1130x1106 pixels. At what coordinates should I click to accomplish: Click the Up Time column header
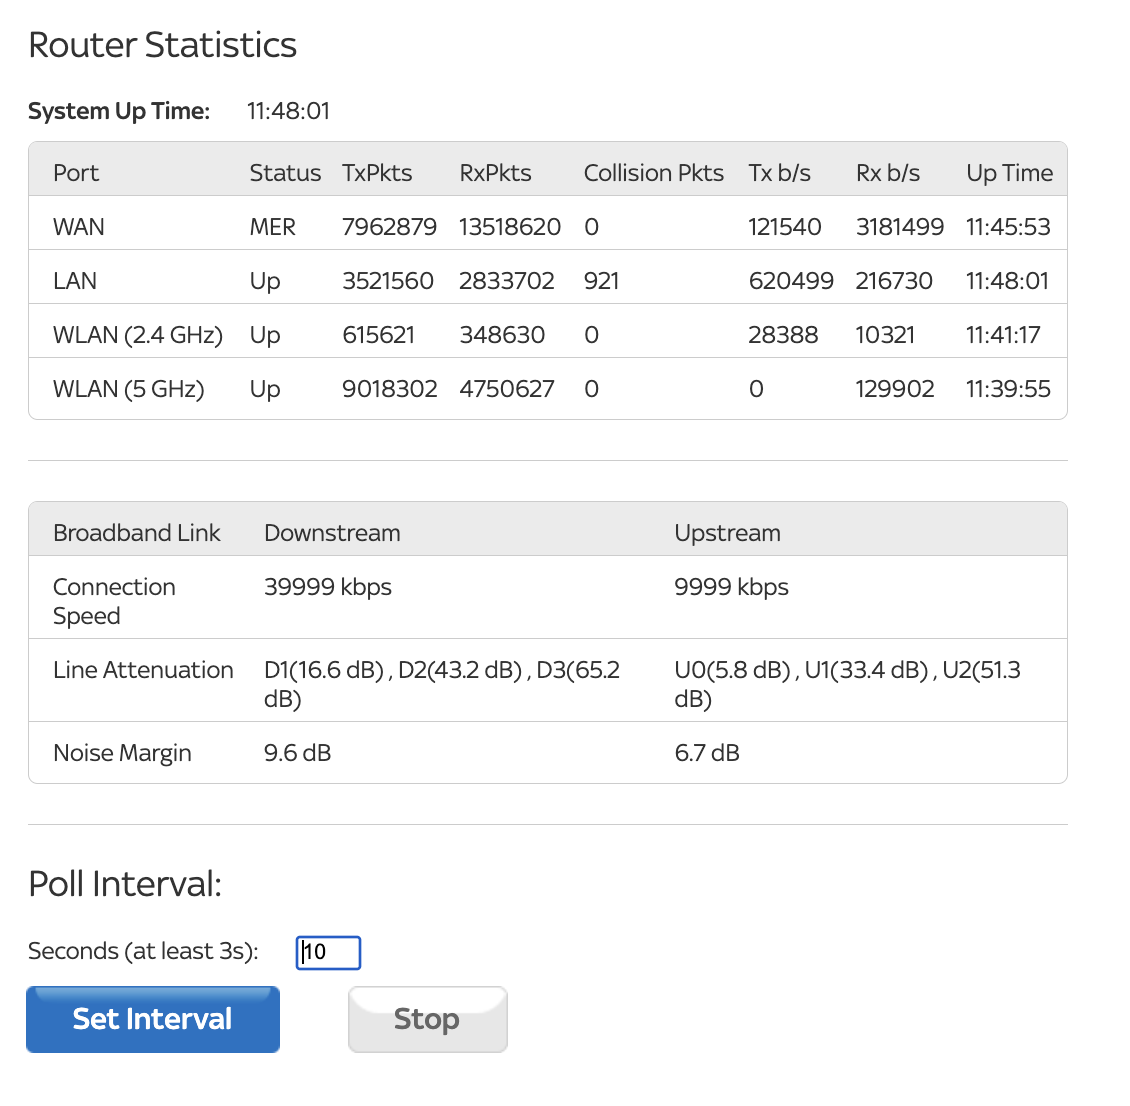pos(1009,172)
